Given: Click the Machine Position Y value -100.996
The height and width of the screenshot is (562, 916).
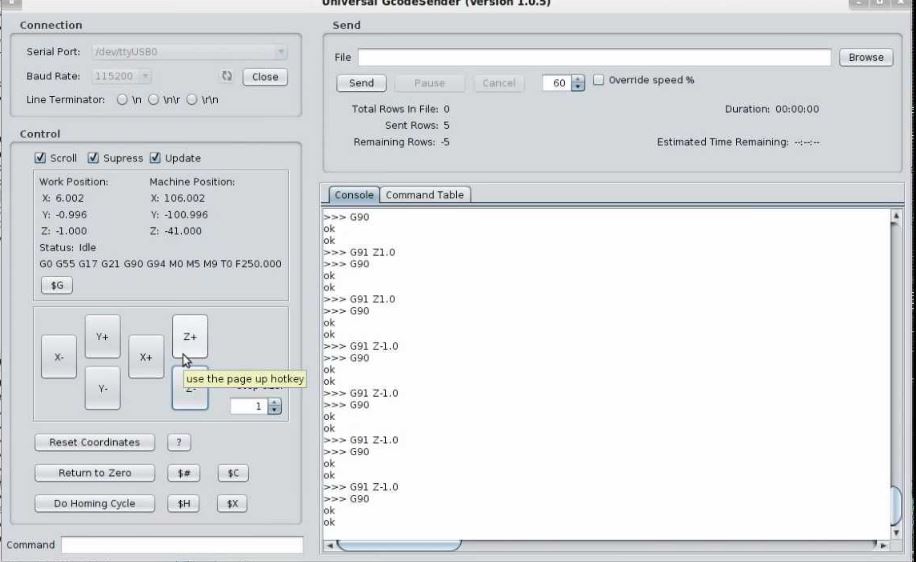Looking at the screenshot, I should [x=186, y=214].
